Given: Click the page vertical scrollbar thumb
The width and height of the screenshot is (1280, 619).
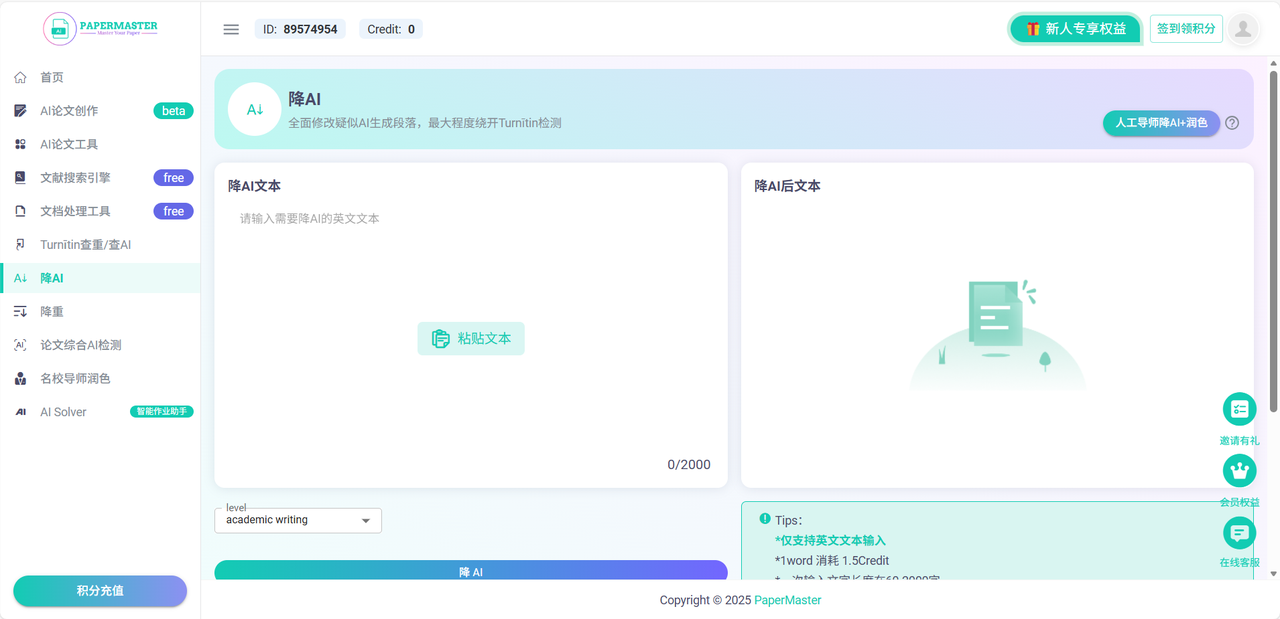Looking at the screenshot, I should pos(1273,240).
